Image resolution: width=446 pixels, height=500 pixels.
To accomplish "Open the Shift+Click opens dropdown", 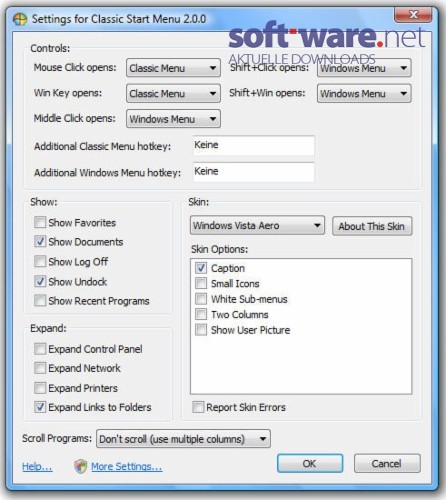I will click(364, 68).
